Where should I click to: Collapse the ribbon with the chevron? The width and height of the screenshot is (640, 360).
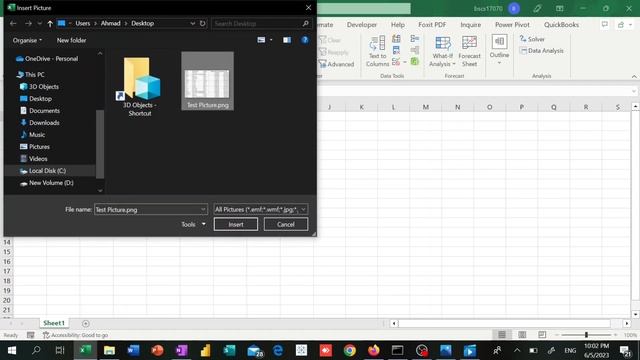point(634,76)
